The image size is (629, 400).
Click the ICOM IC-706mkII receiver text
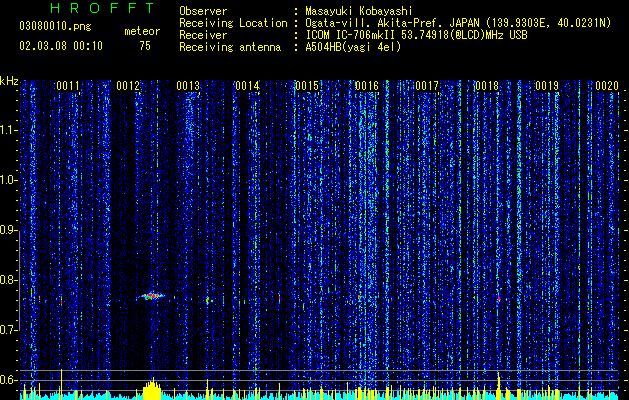[x=416, y=35]
